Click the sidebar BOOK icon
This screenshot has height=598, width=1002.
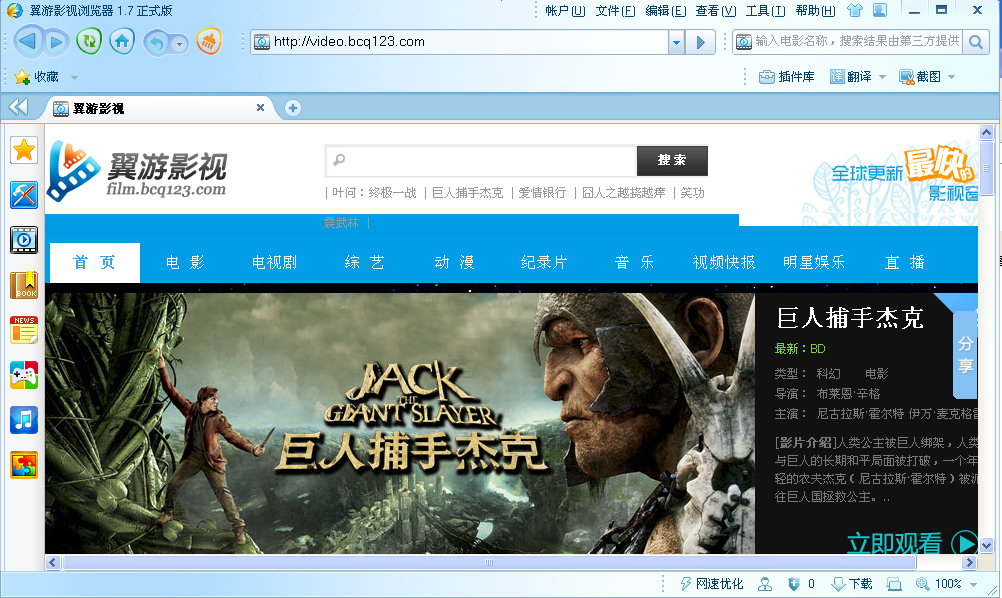24,285
